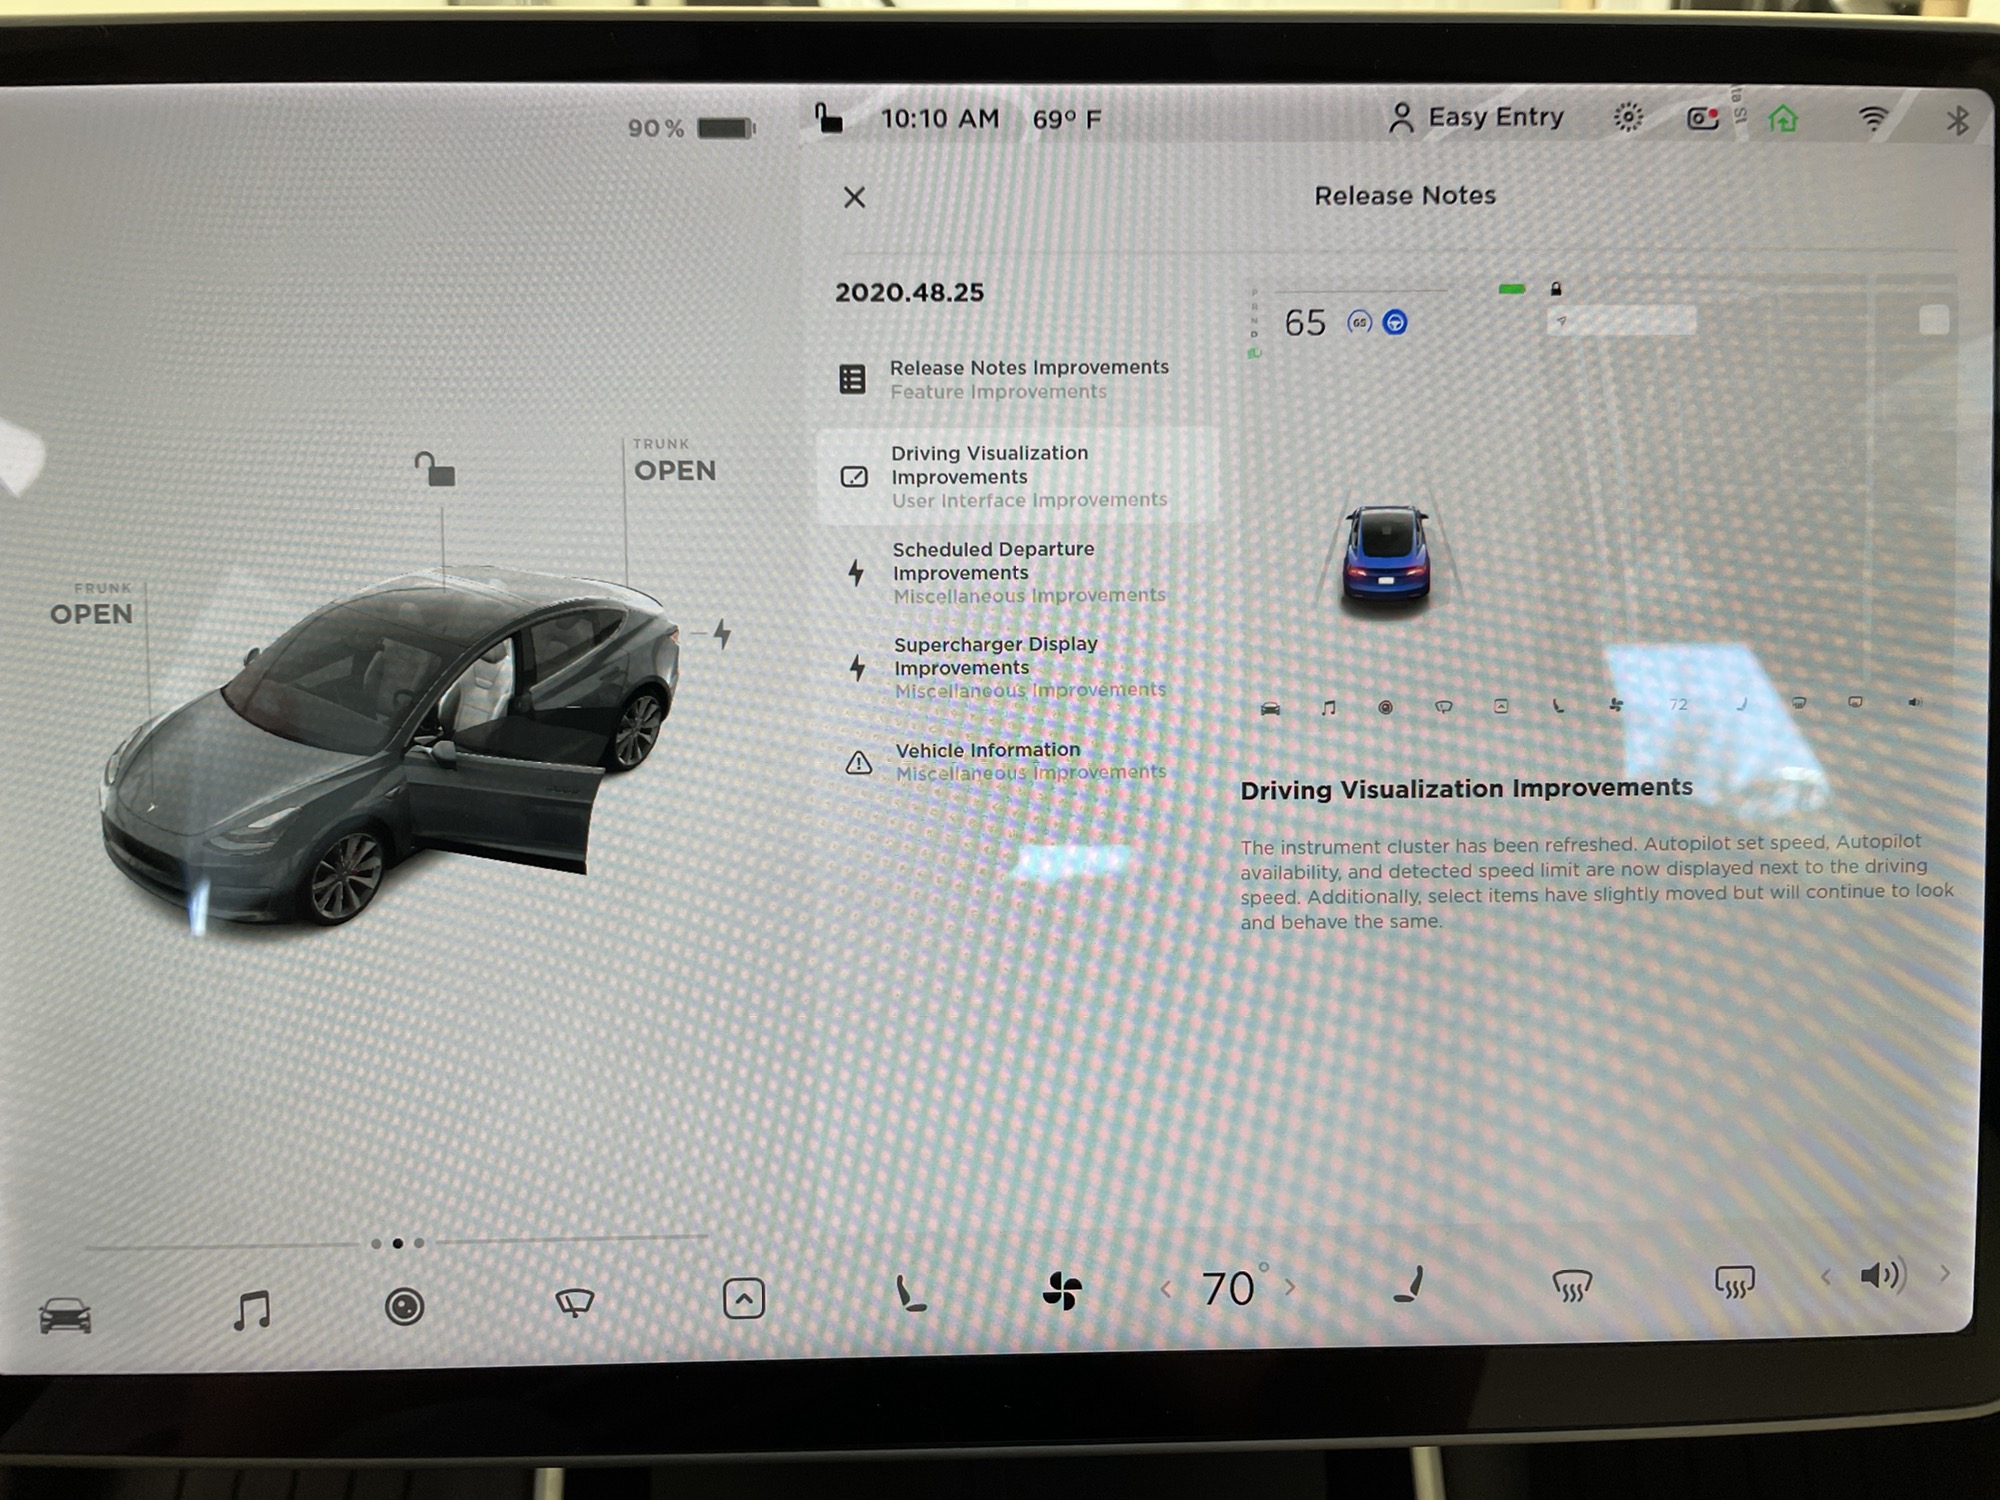Open the dashcam camera icon in the bottom bar
Viewport: 2000px width, 1500px height.
(404, 1306)
